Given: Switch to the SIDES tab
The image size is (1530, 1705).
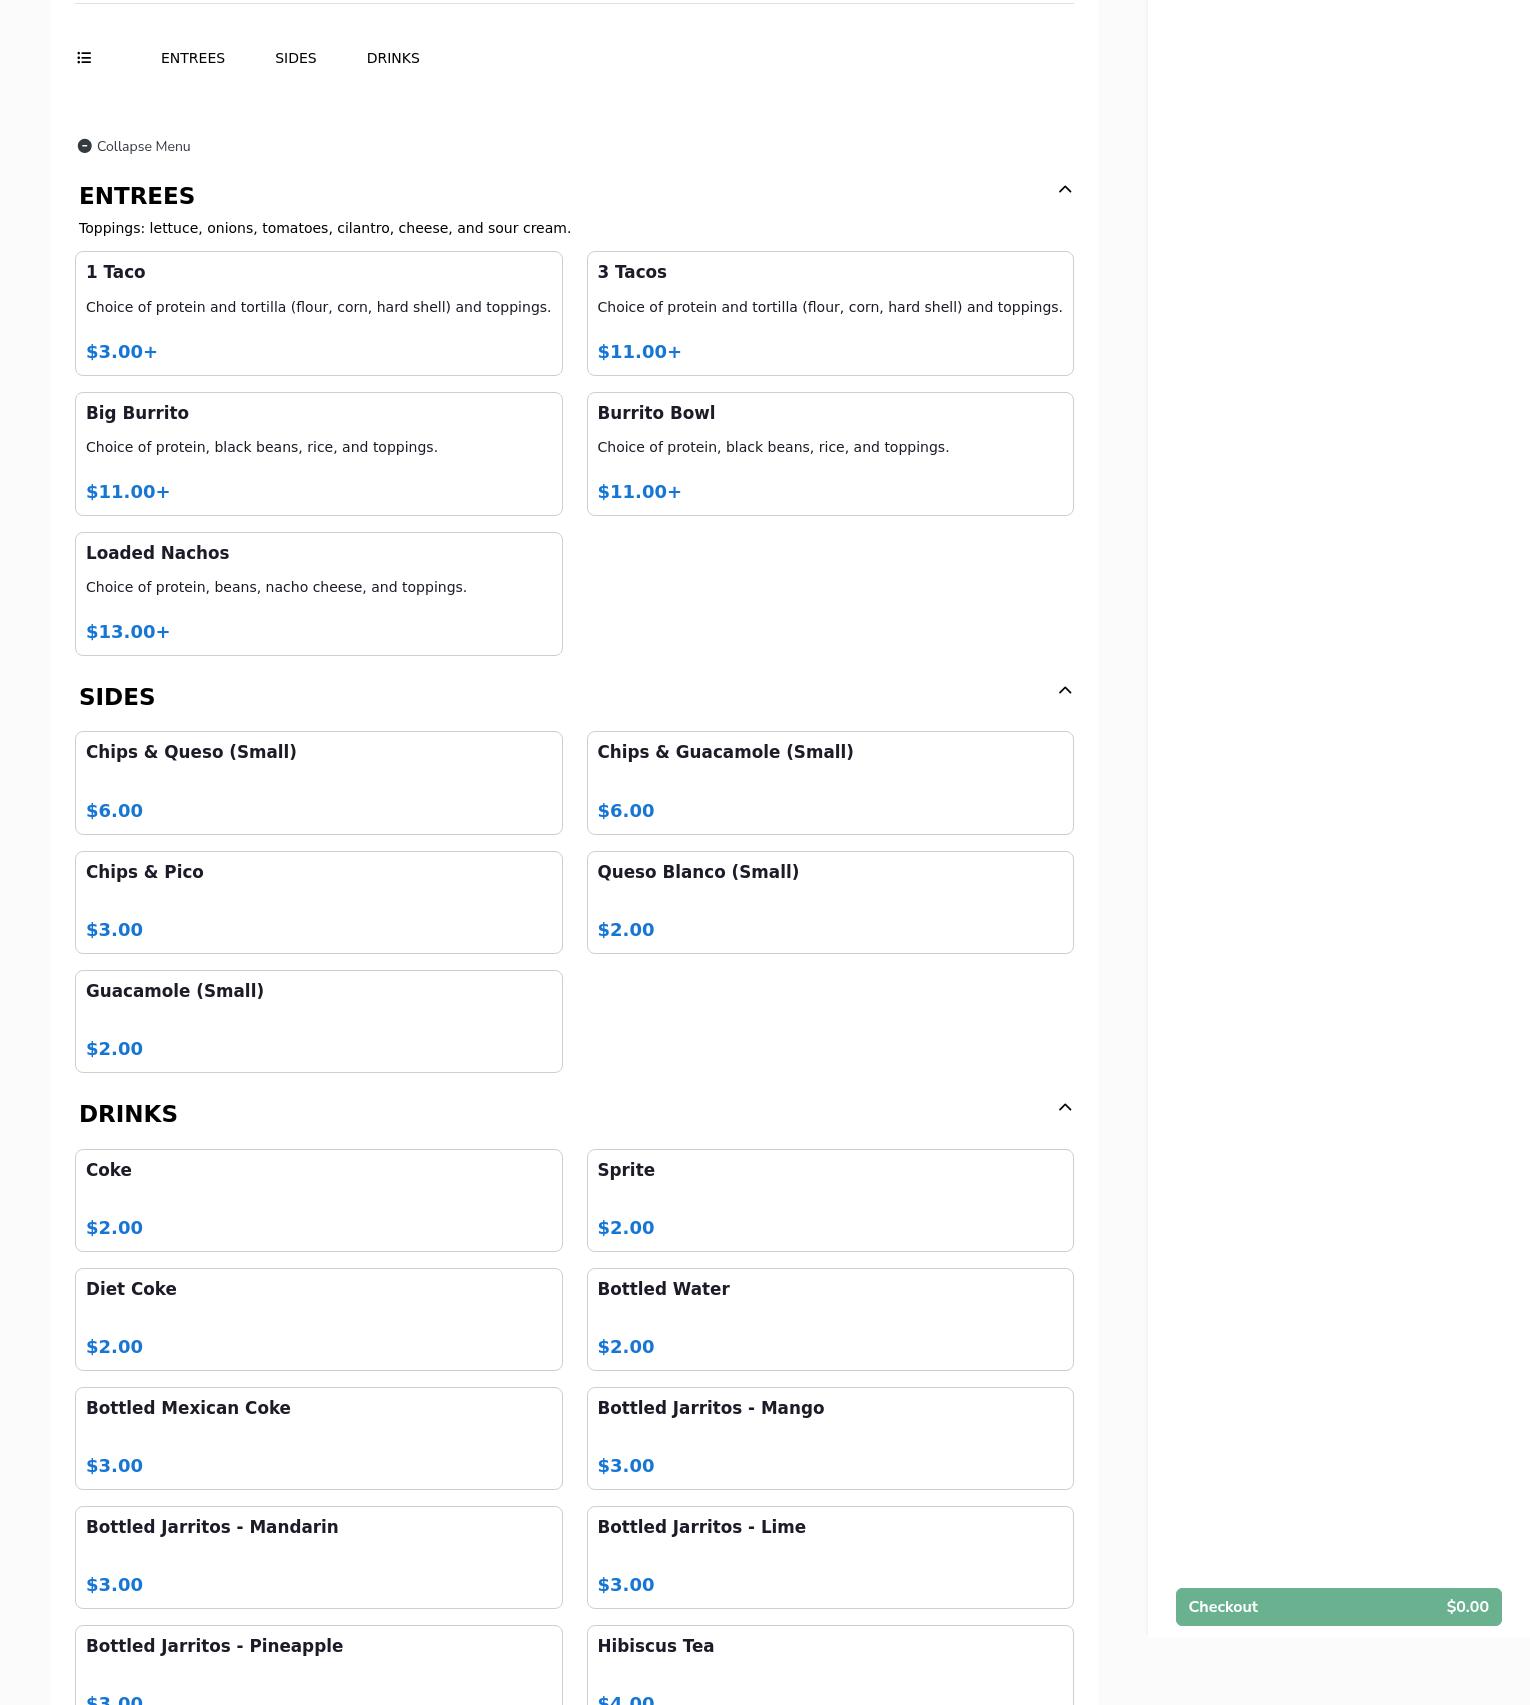Looking at the screenshot, I should click(295, 58).
